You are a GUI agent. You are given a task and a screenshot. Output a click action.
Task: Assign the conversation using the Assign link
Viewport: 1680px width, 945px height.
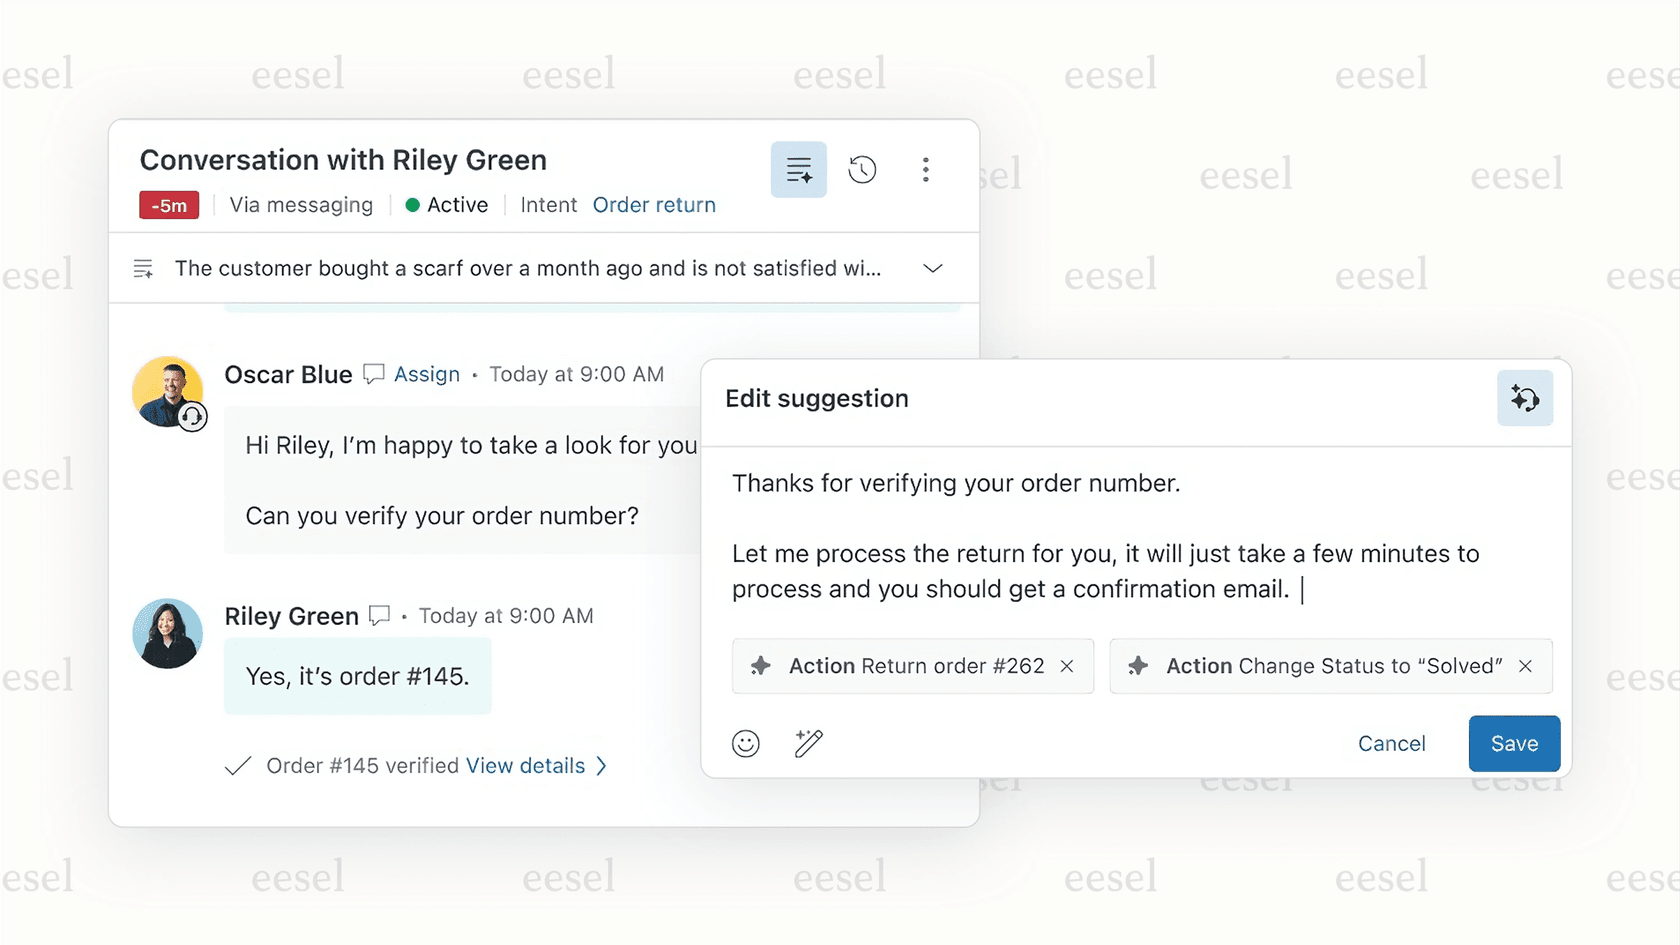pos(426,374)
